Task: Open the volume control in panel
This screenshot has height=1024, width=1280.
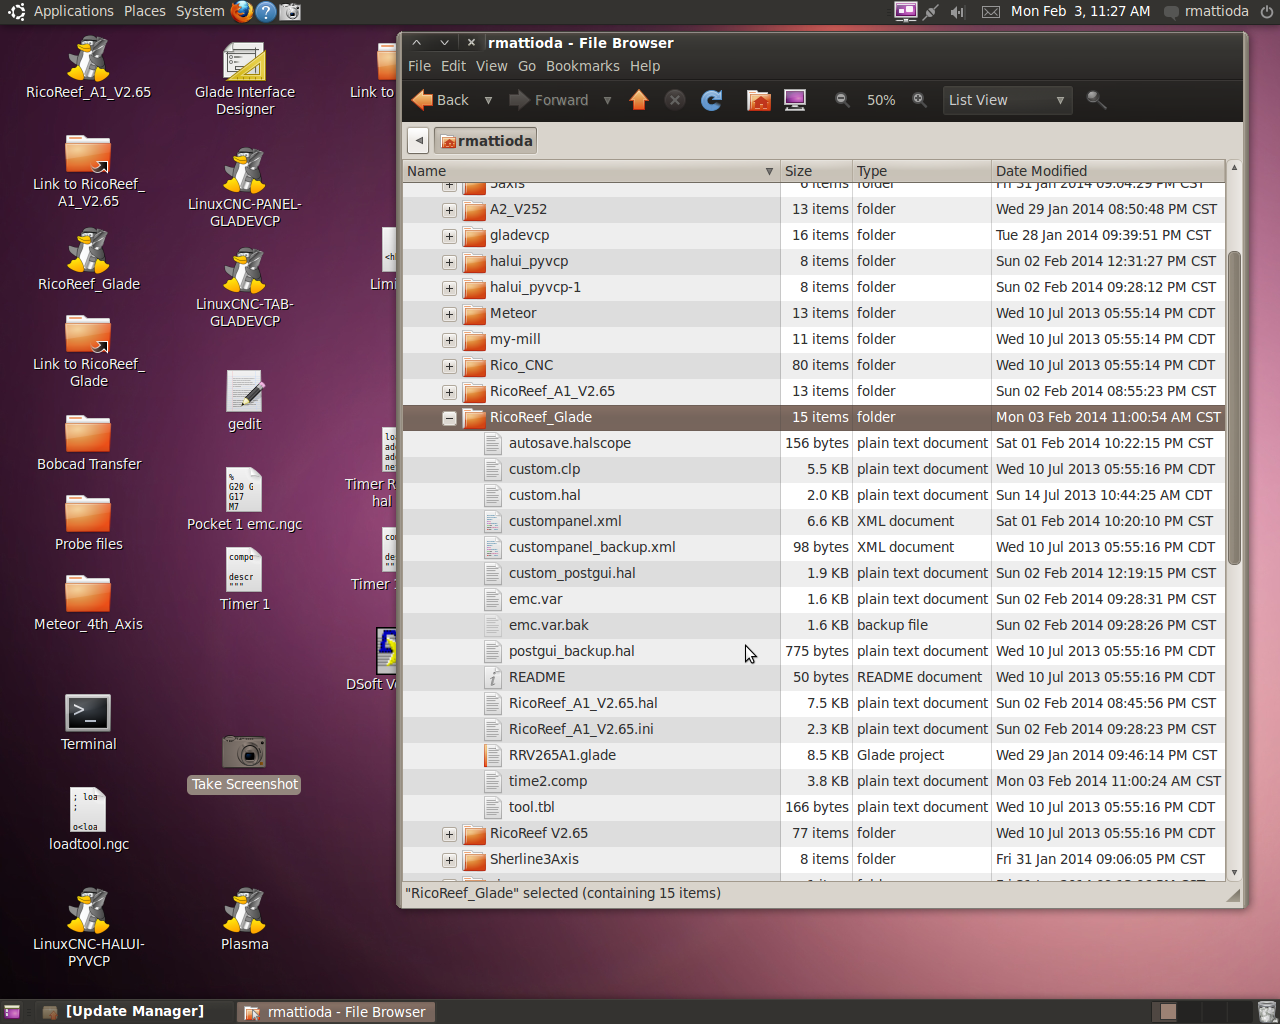Action: tap(957, 11)
